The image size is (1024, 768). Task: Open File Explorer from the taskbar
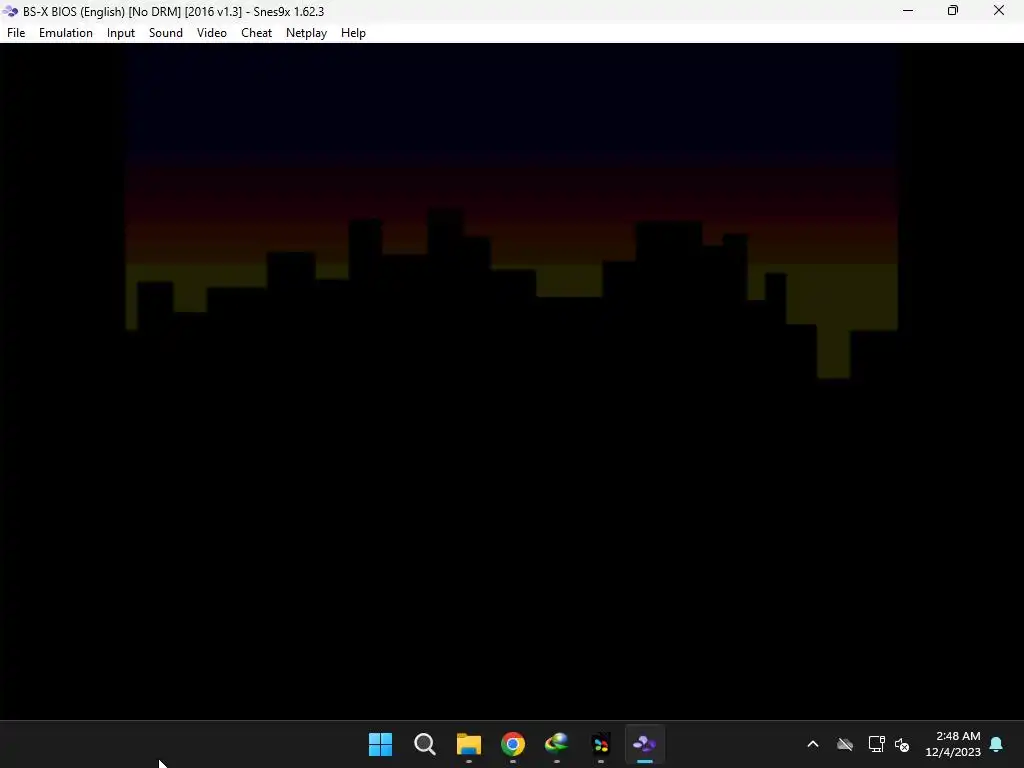coord(468,744)
